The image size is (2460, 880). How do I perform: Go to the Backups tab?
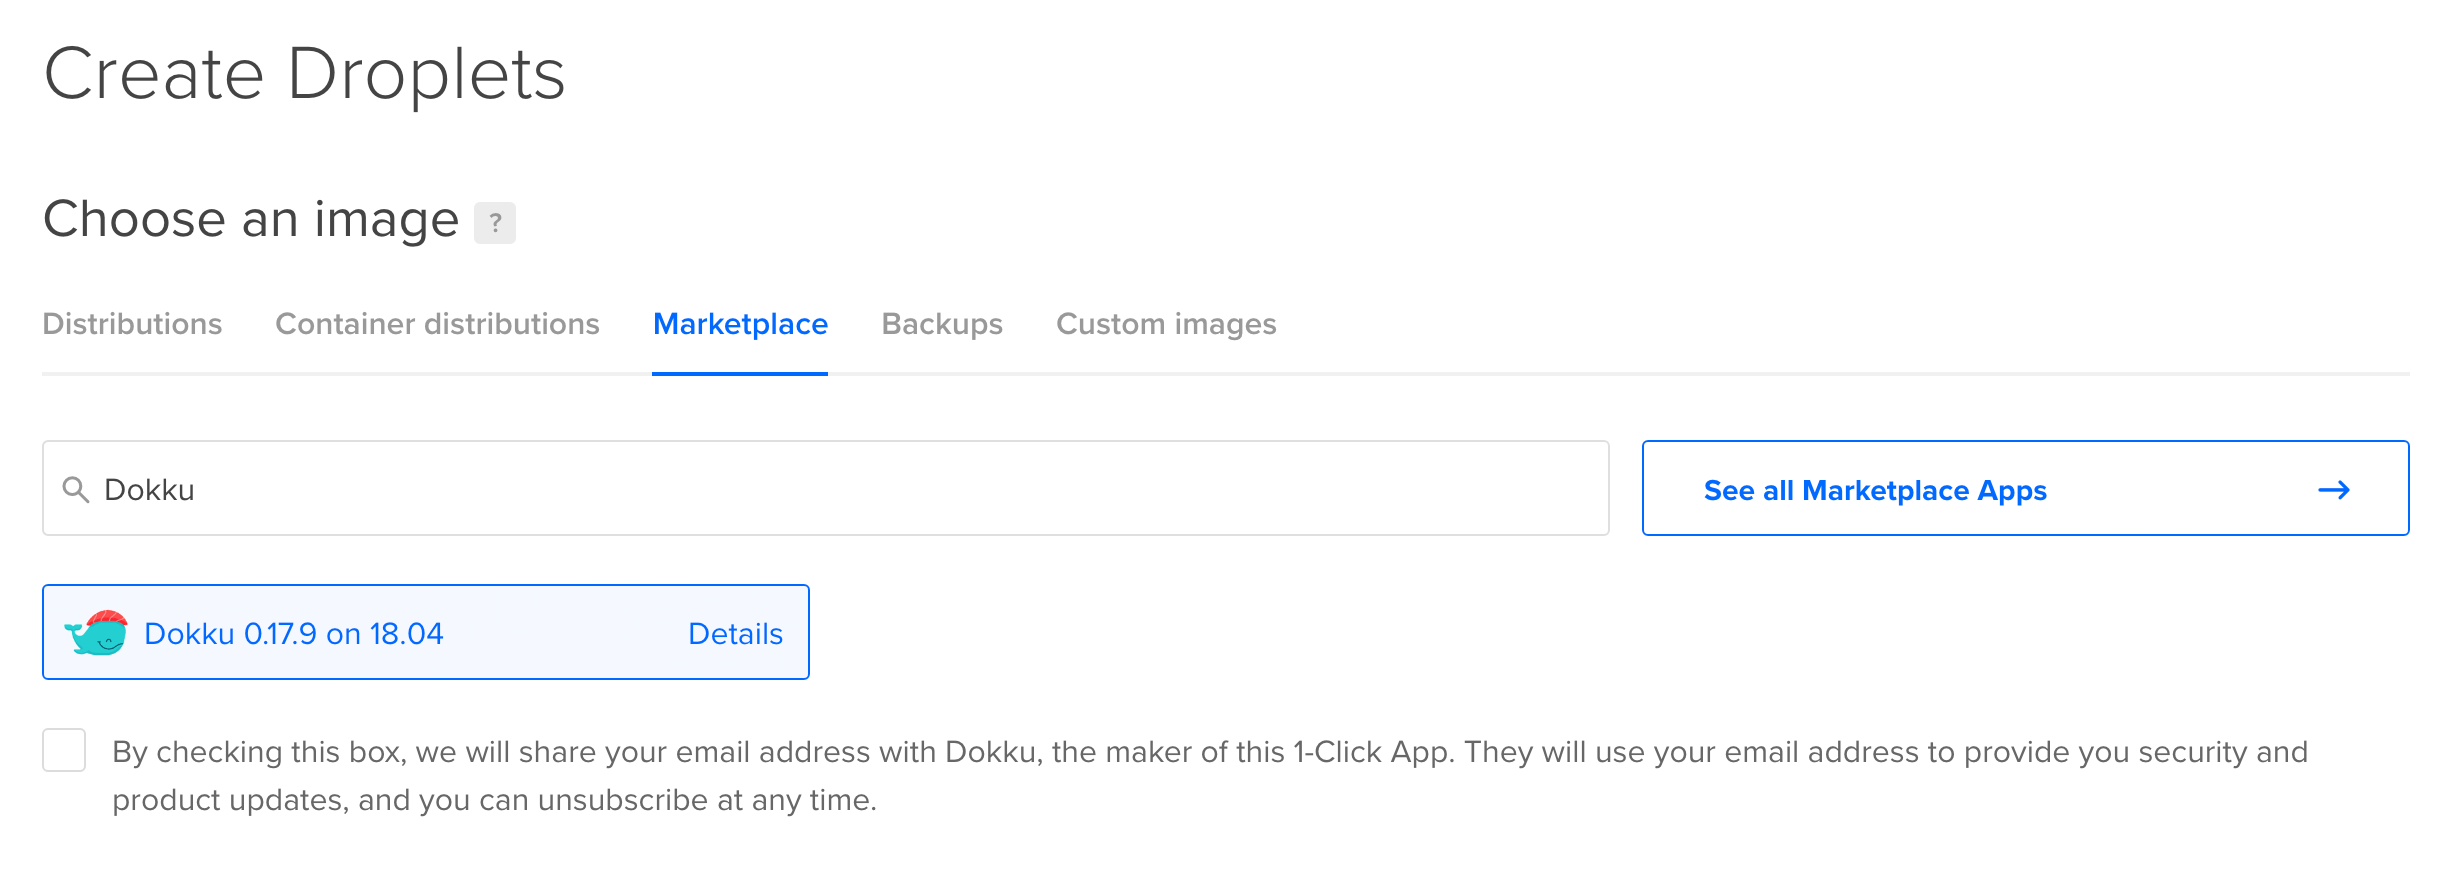(x=941, y=324)
